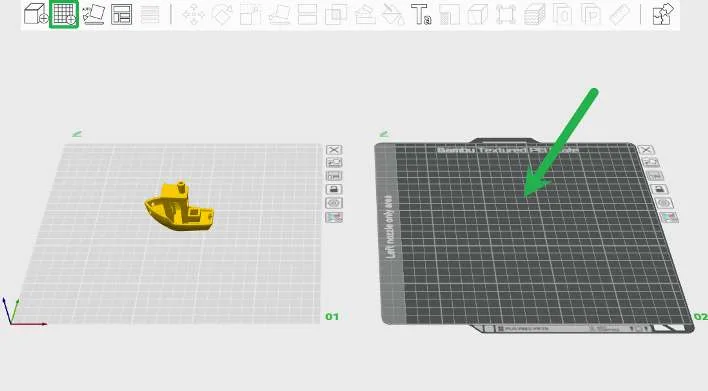
Task: Click the Add object cube icon
Action: tap(36, 14)
